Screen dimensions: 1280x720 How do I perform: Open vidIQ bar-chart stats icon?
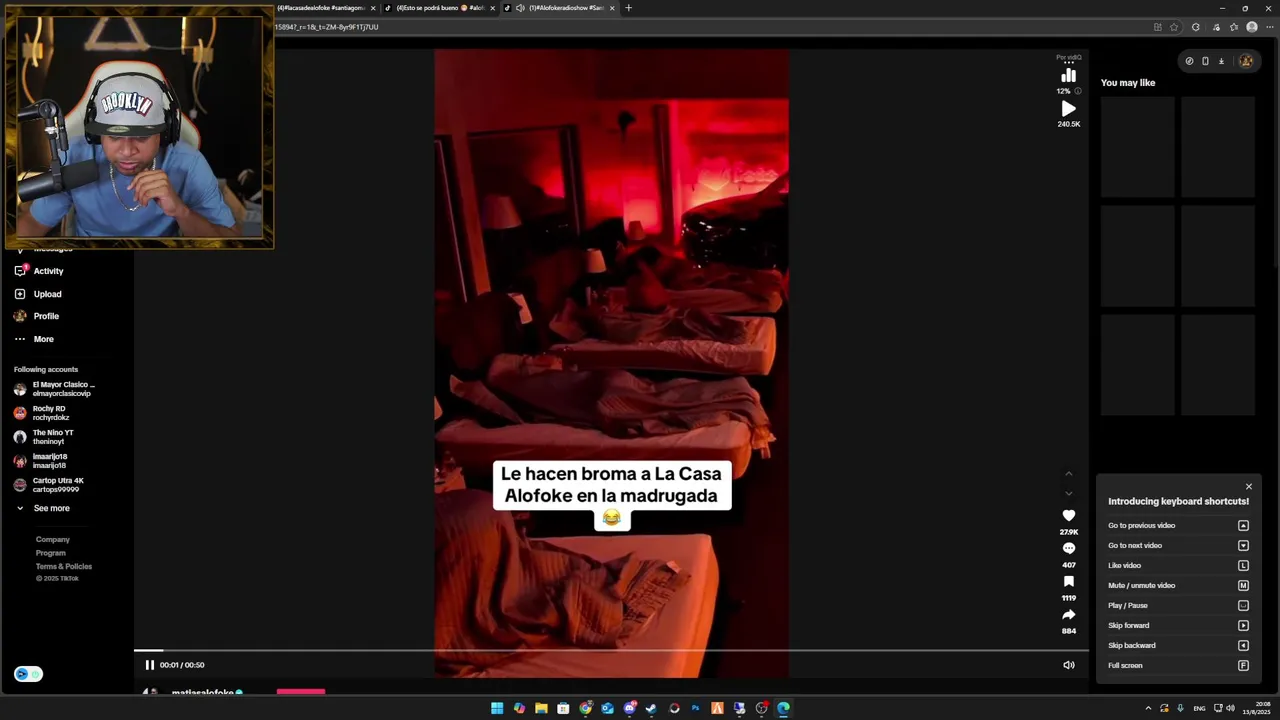coord(1068,75)
